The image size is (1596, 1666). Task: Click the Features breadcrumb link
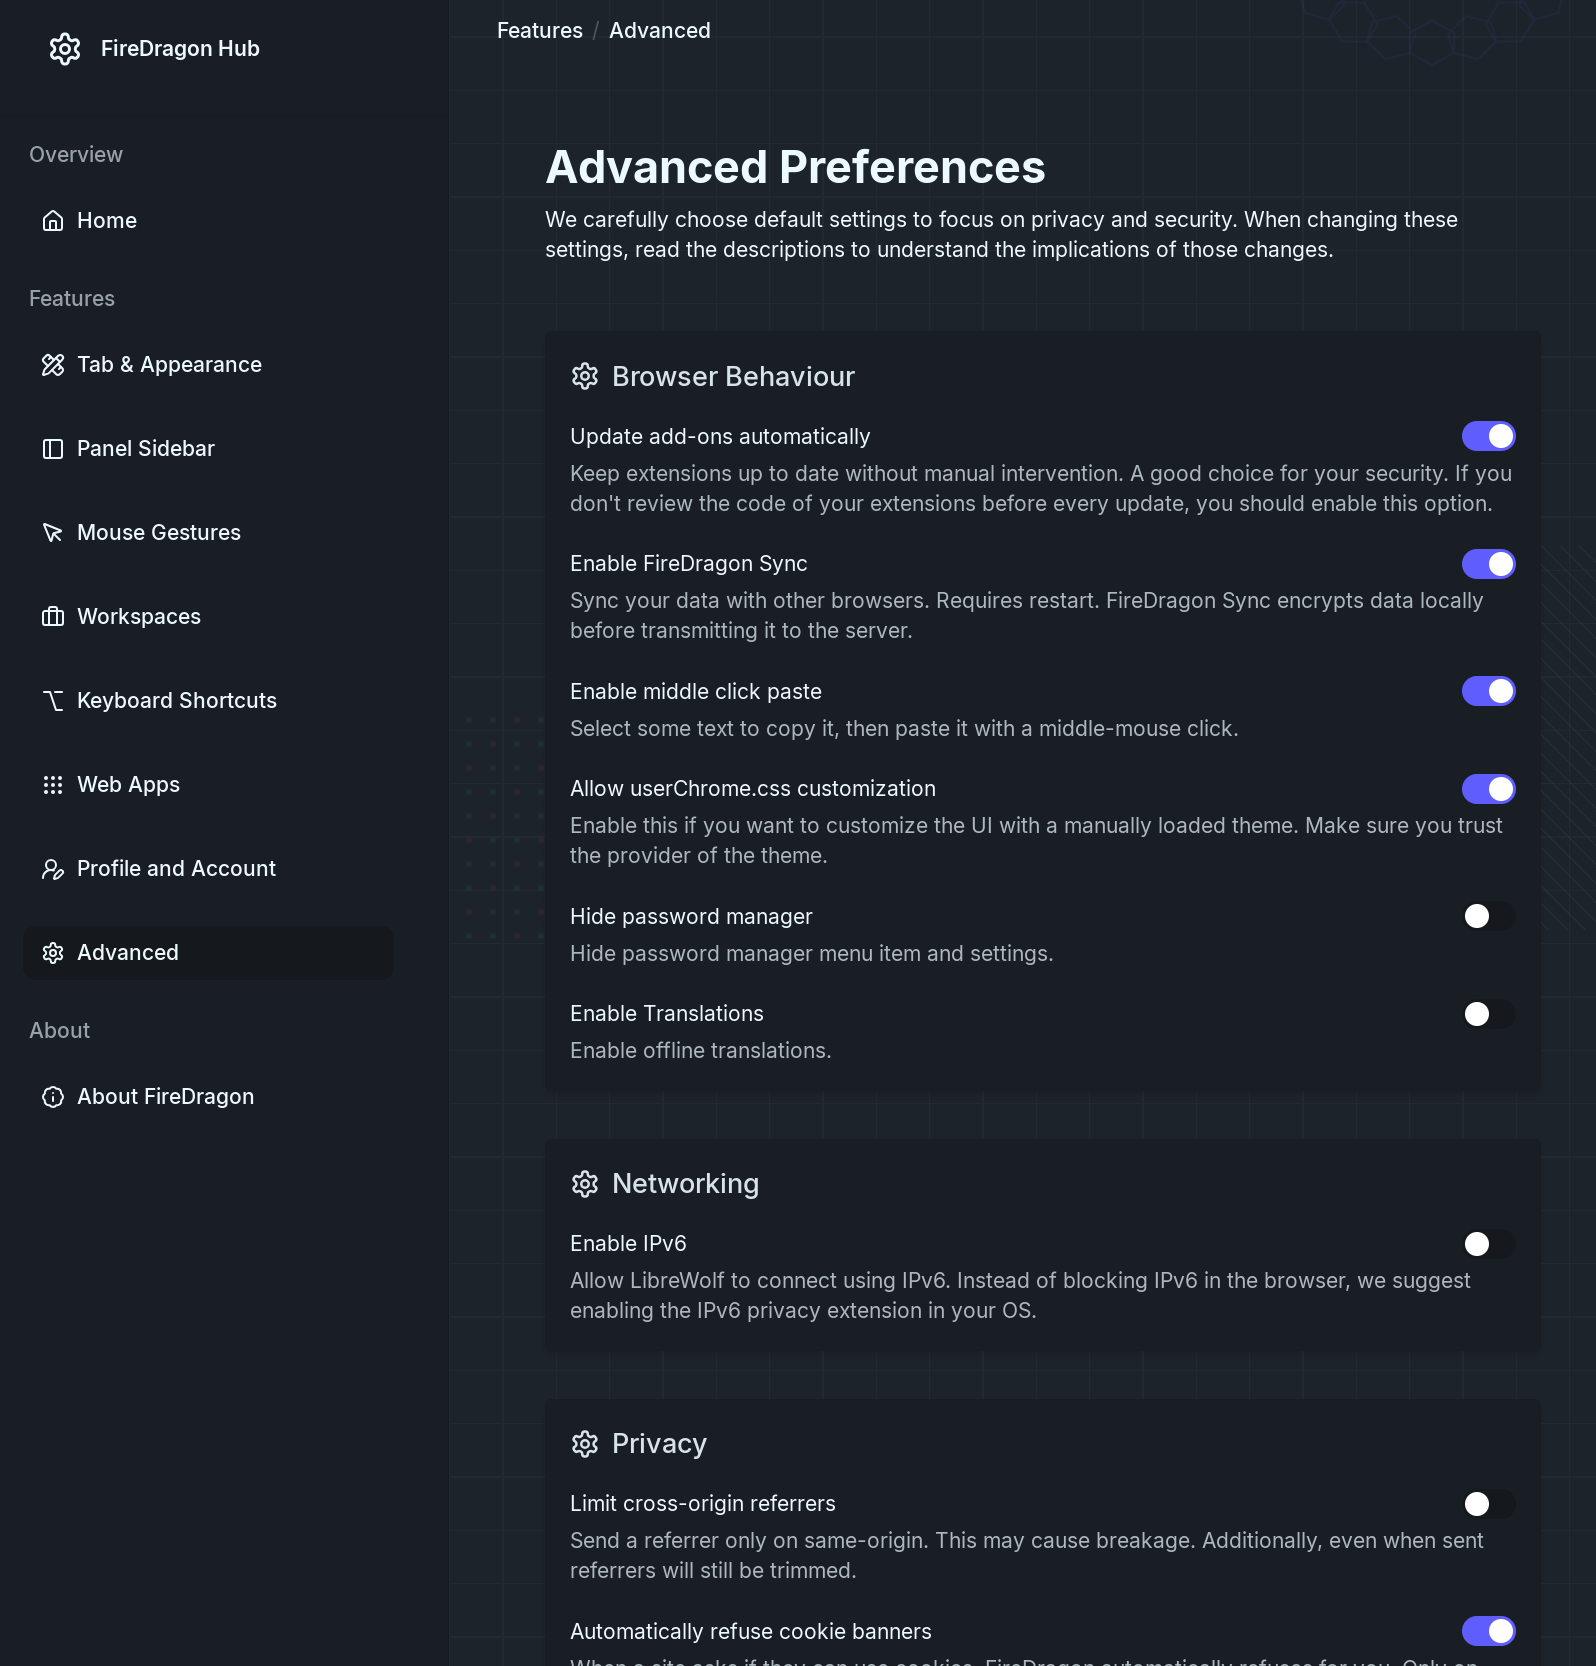tap(539, 31)
